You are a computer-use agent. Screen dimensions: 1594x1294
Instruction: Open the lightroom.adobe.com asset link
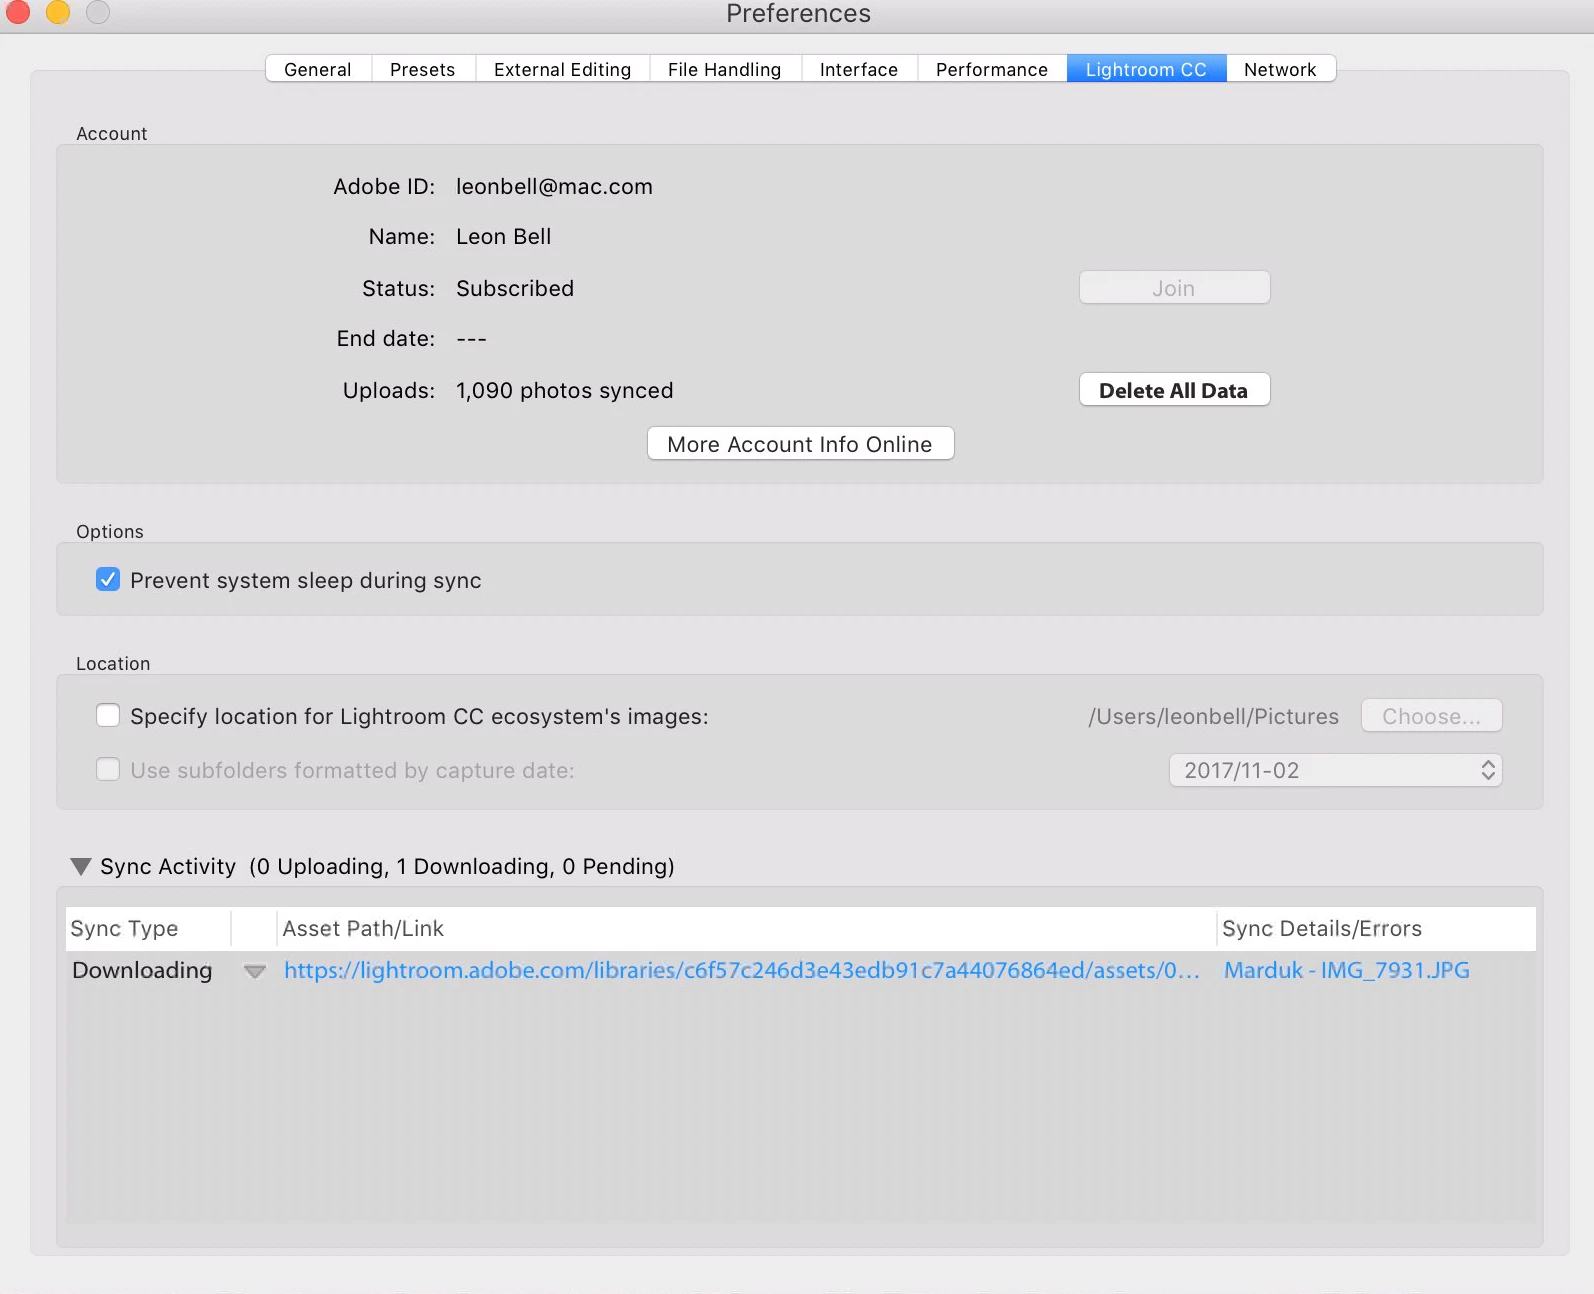741,970
